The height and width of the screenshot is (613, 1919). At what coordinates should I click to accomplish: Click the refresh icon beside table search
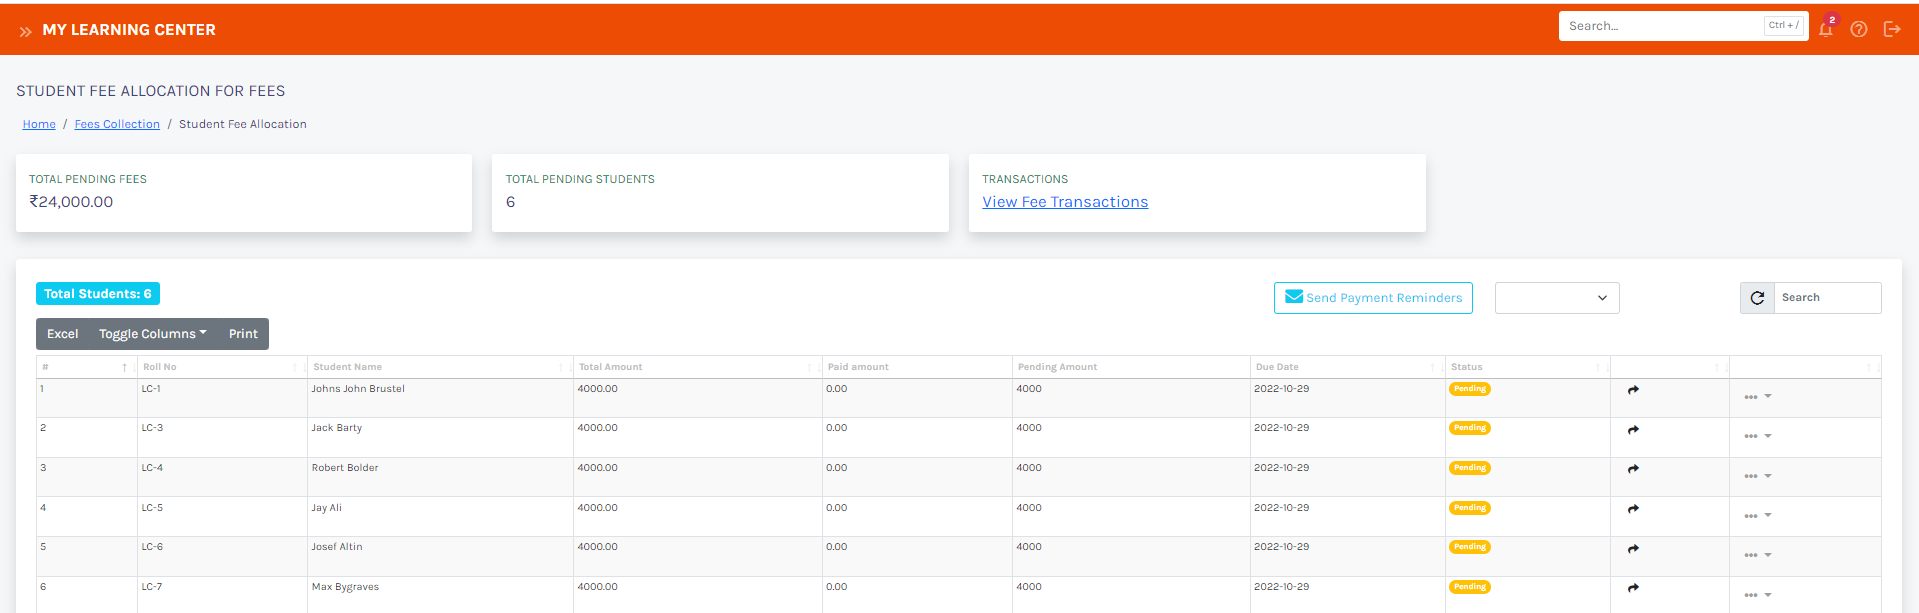click(x=1757, y=298)
